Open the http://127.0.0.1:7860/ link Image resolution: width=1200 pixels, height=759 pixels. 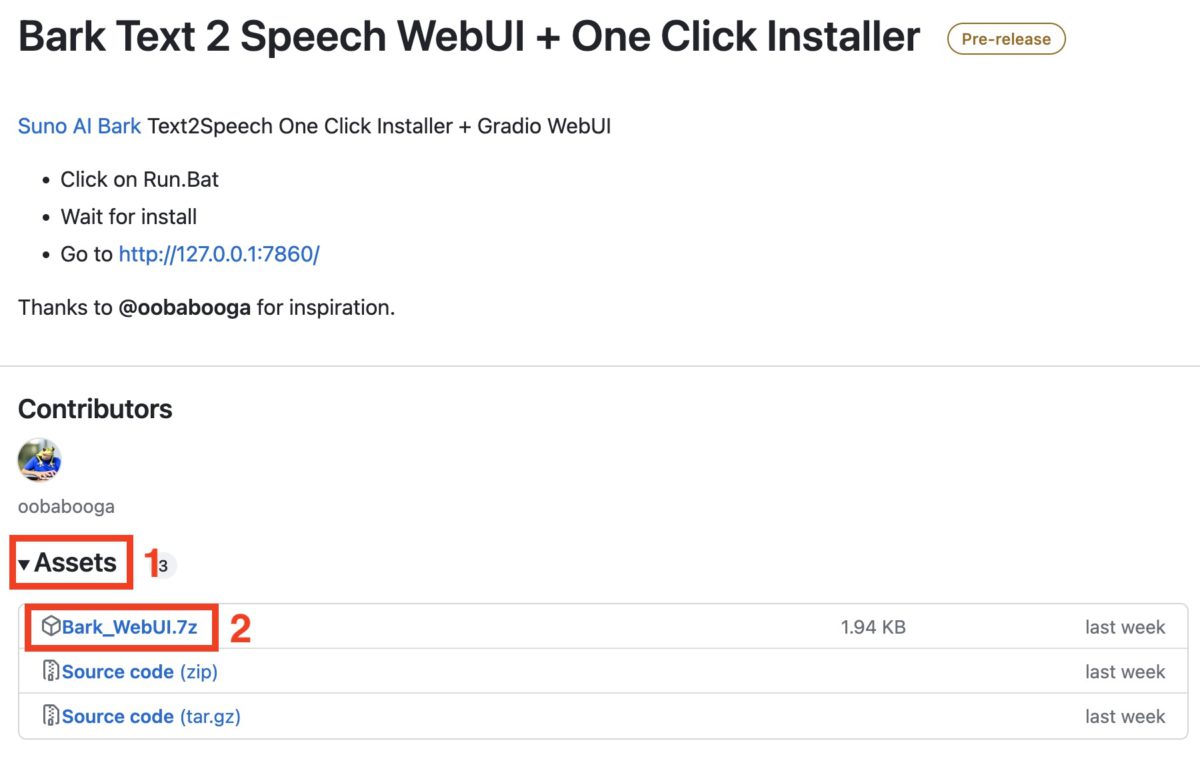[219, 254]
